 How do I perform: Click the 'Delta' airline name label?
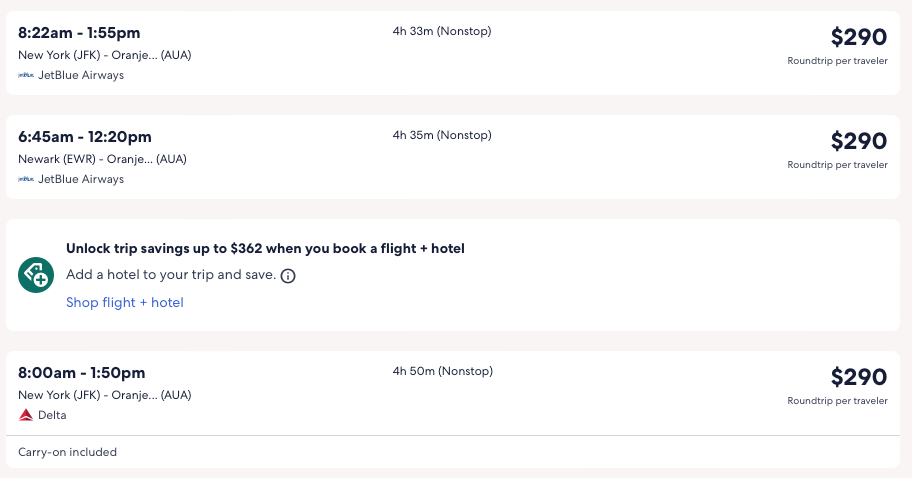click(52, 415)
